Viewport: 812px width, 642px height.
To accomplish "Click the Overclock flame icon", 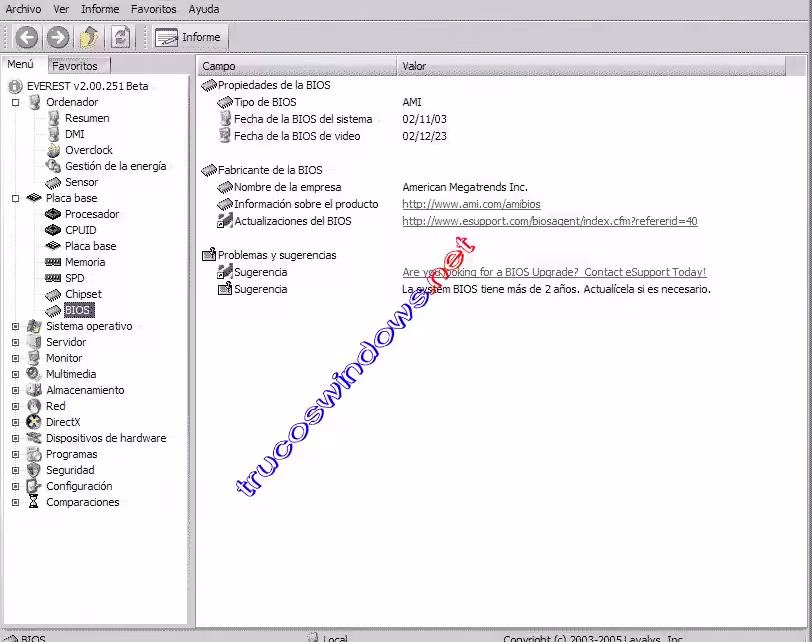I will (x=53, y=150).
